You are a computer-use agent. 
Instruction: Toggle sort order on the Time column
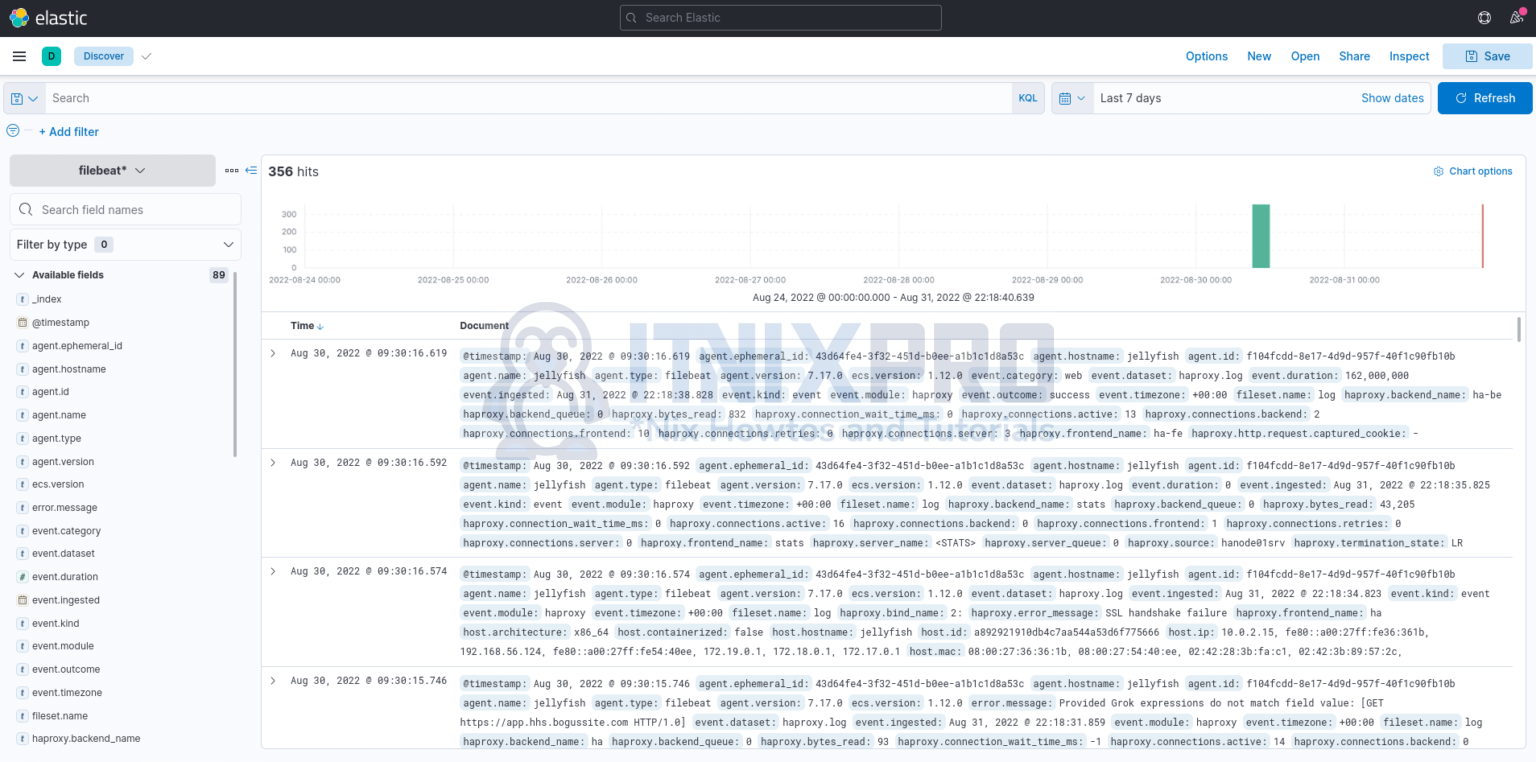point(307,325)
